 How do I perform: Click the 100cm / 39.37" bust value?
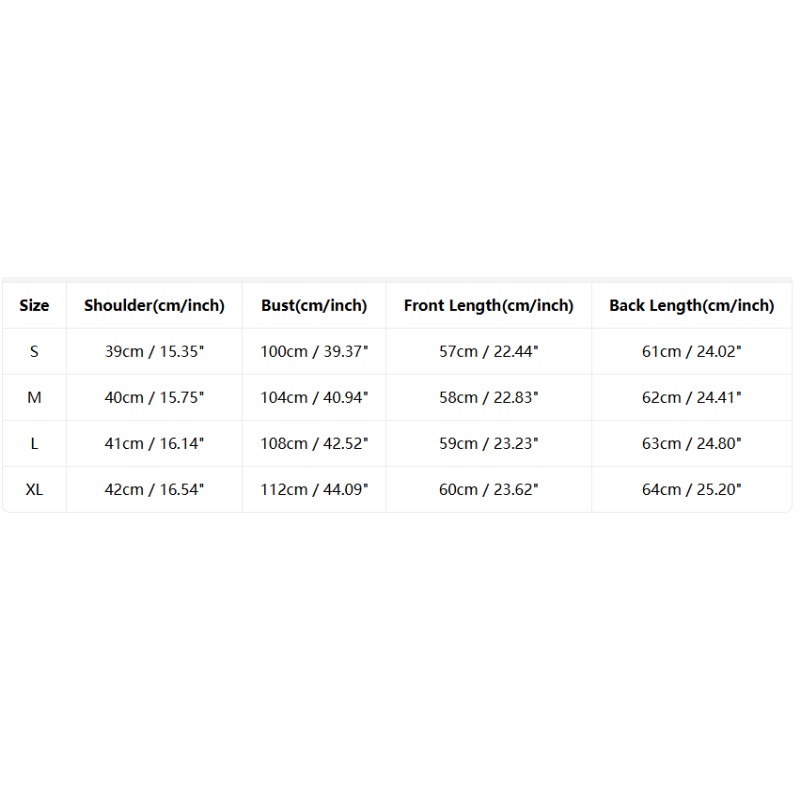[x=314, y=352]
